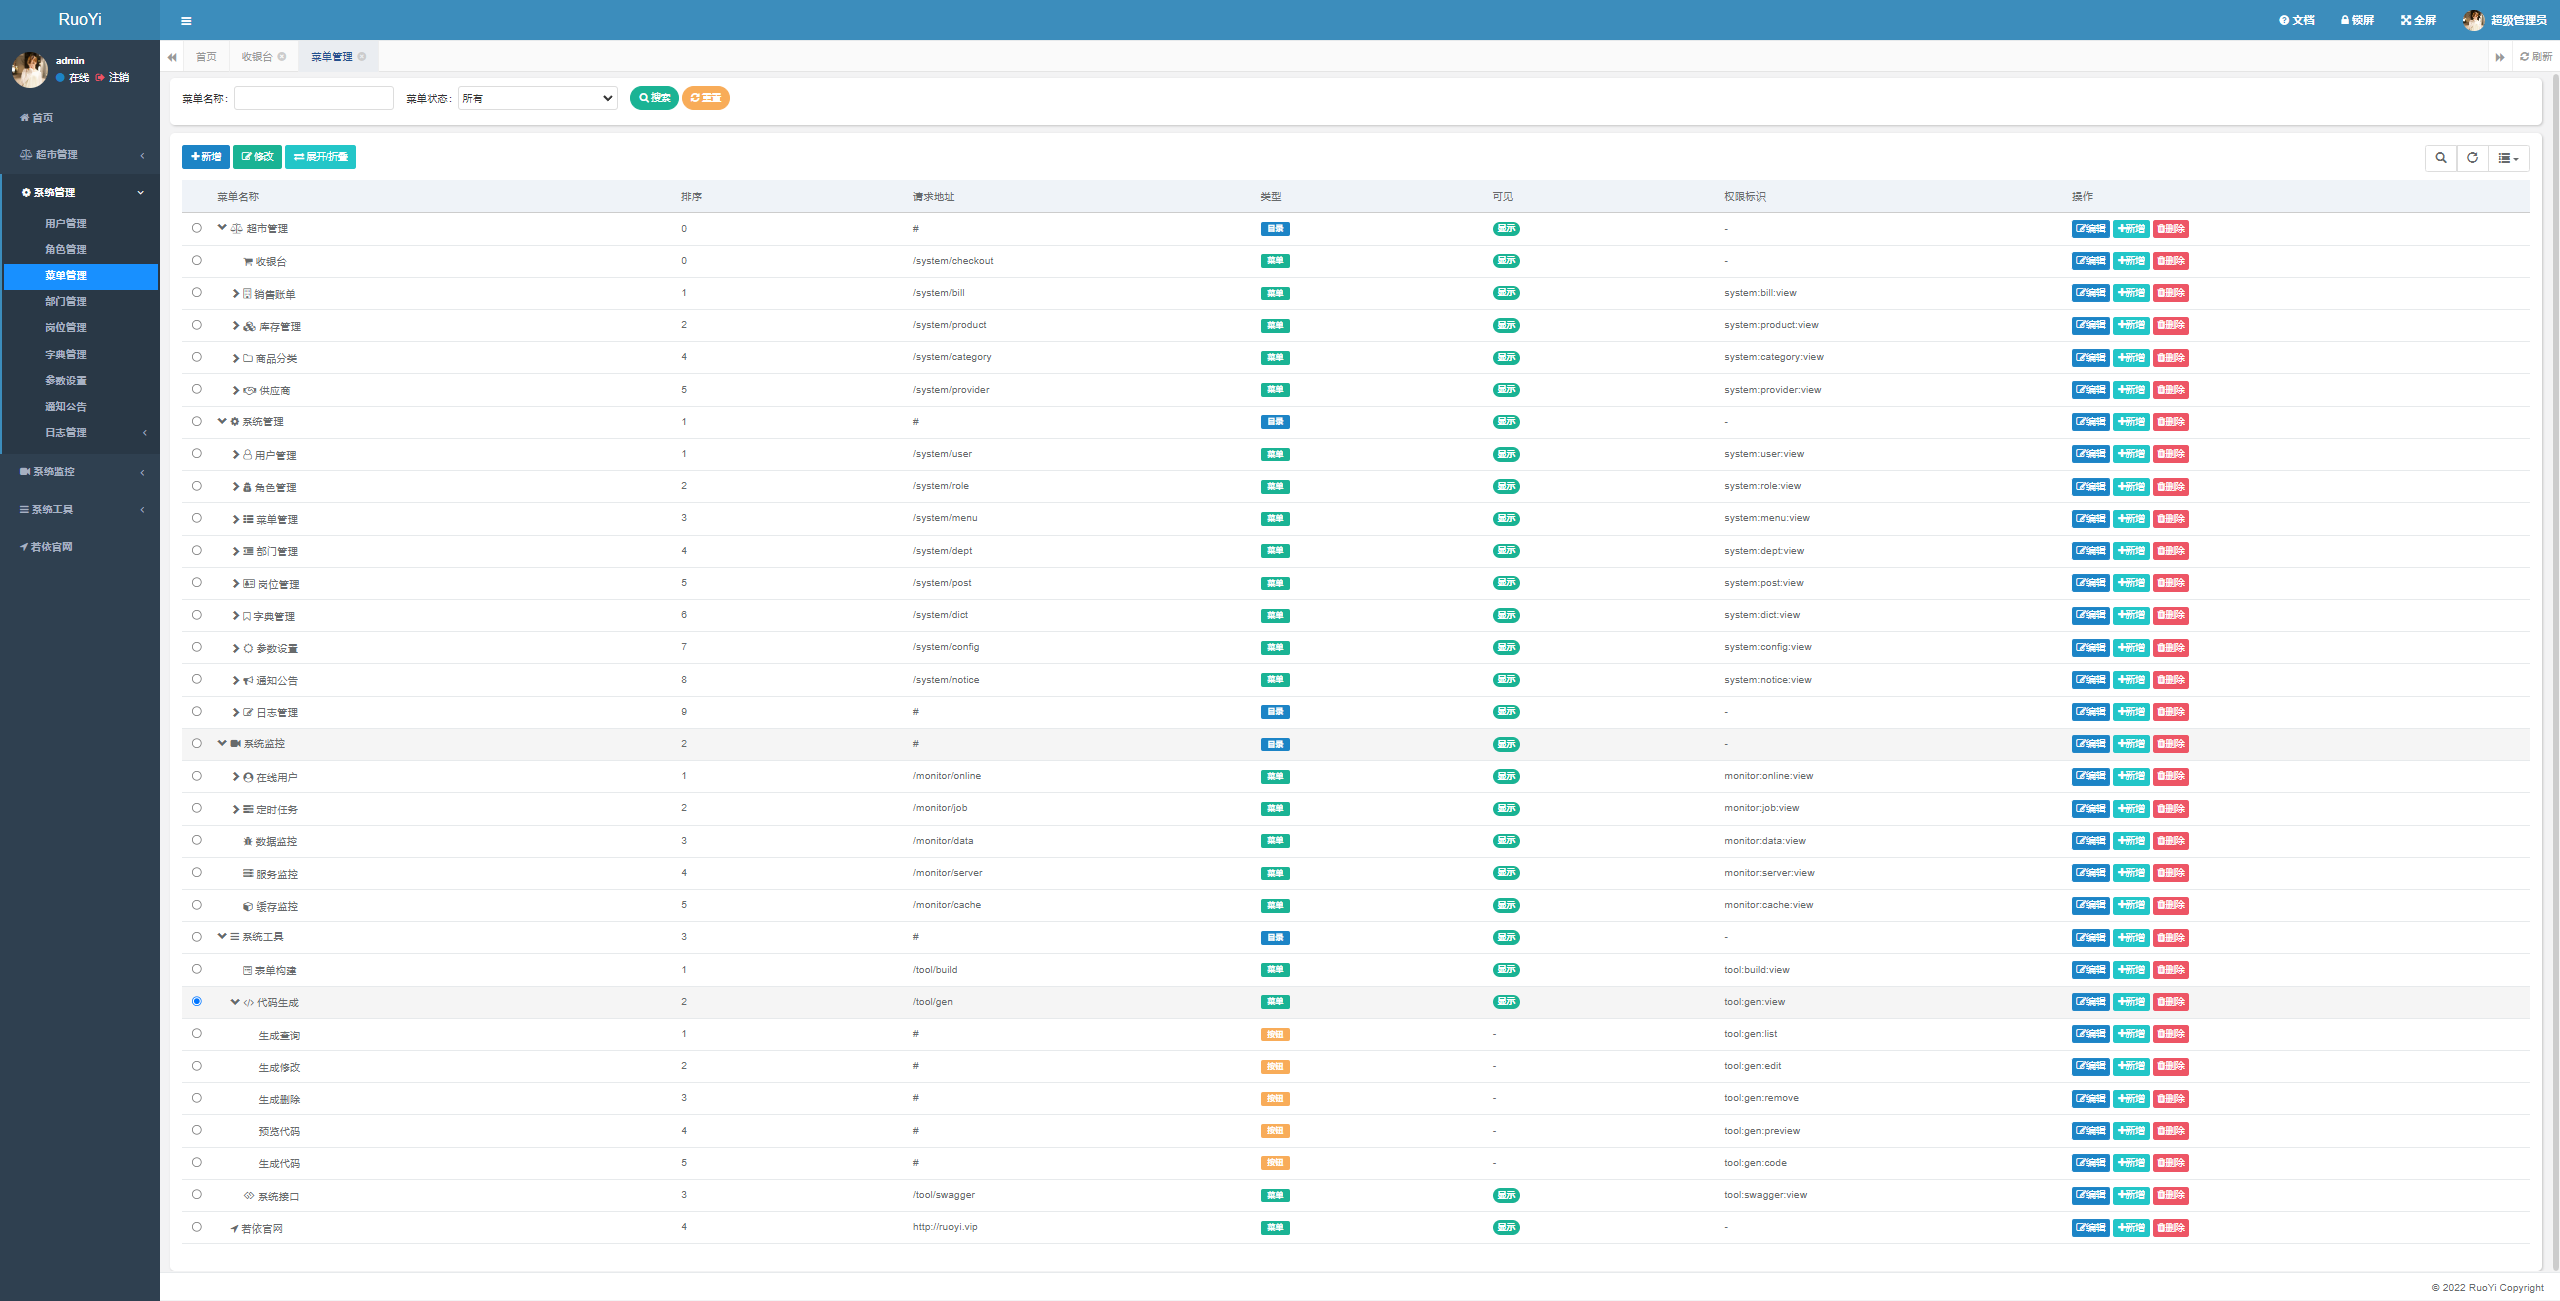Switch to the 首页 tab

(206, 57)
